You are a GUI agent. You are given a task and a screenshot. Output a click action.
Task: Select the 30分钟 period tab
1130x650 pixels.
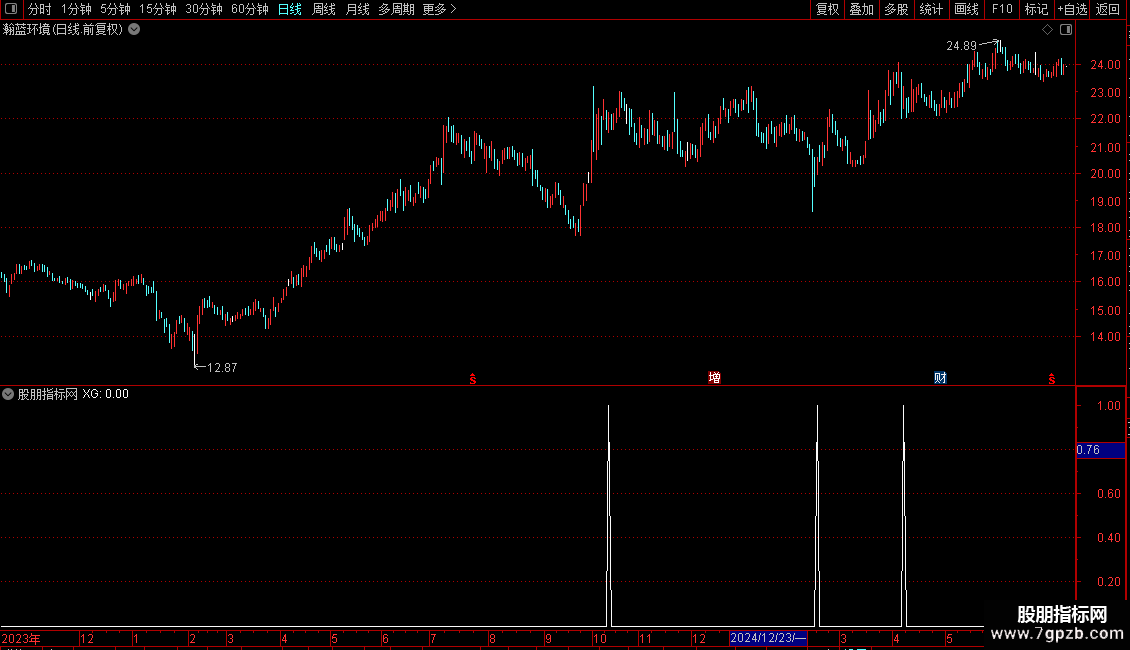pos(204,9)
